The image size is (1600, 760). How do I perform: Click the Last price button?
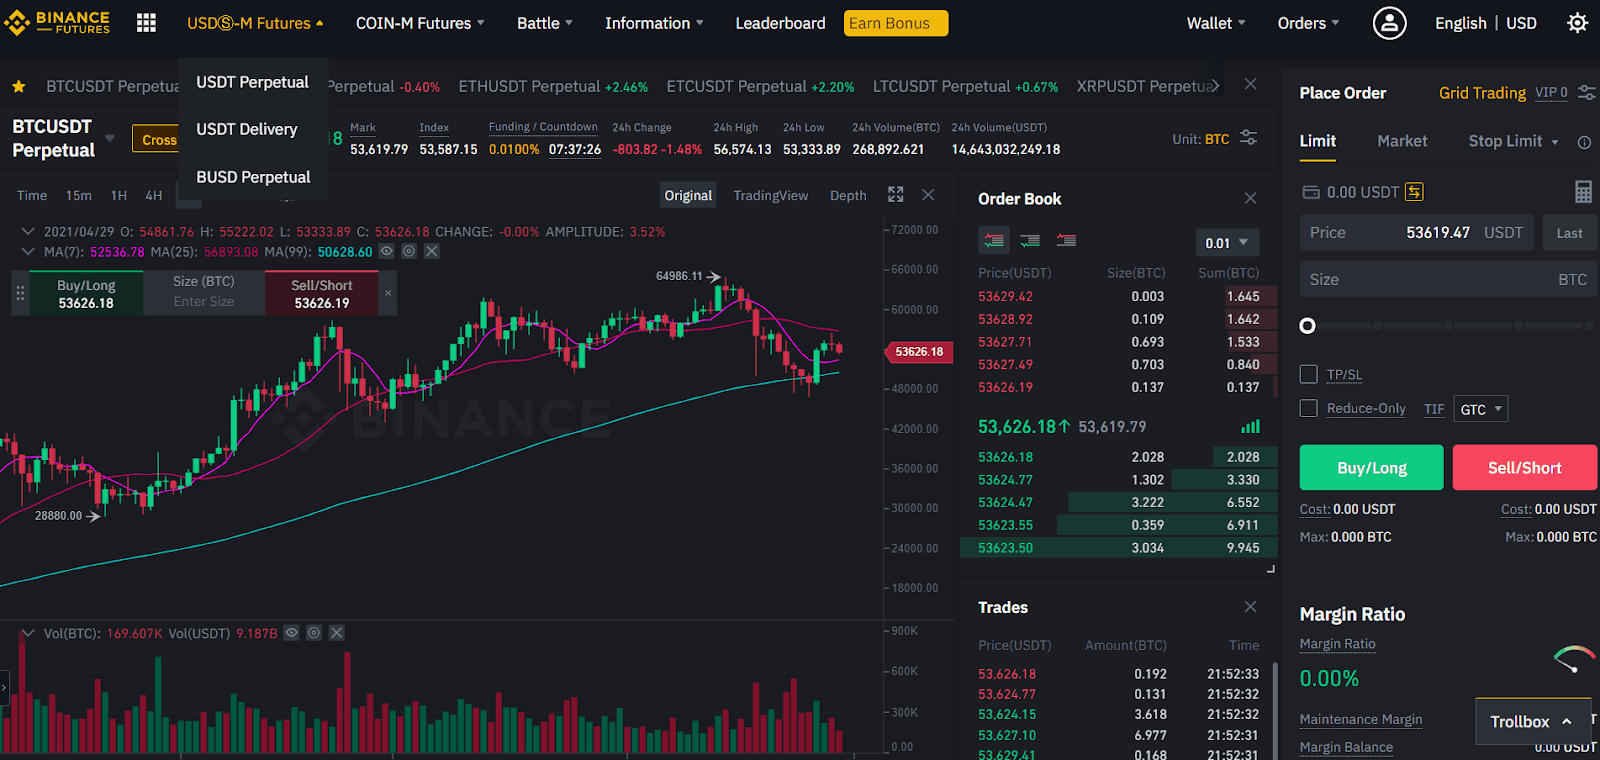tap(1569, 233)
